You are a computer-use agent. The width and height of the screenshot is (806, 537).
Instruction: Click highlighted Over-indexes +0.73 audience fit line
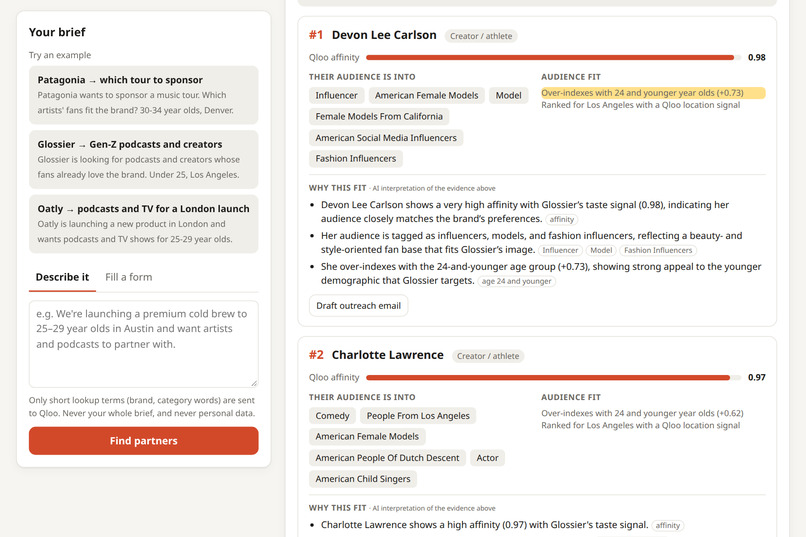coord(653,93)
